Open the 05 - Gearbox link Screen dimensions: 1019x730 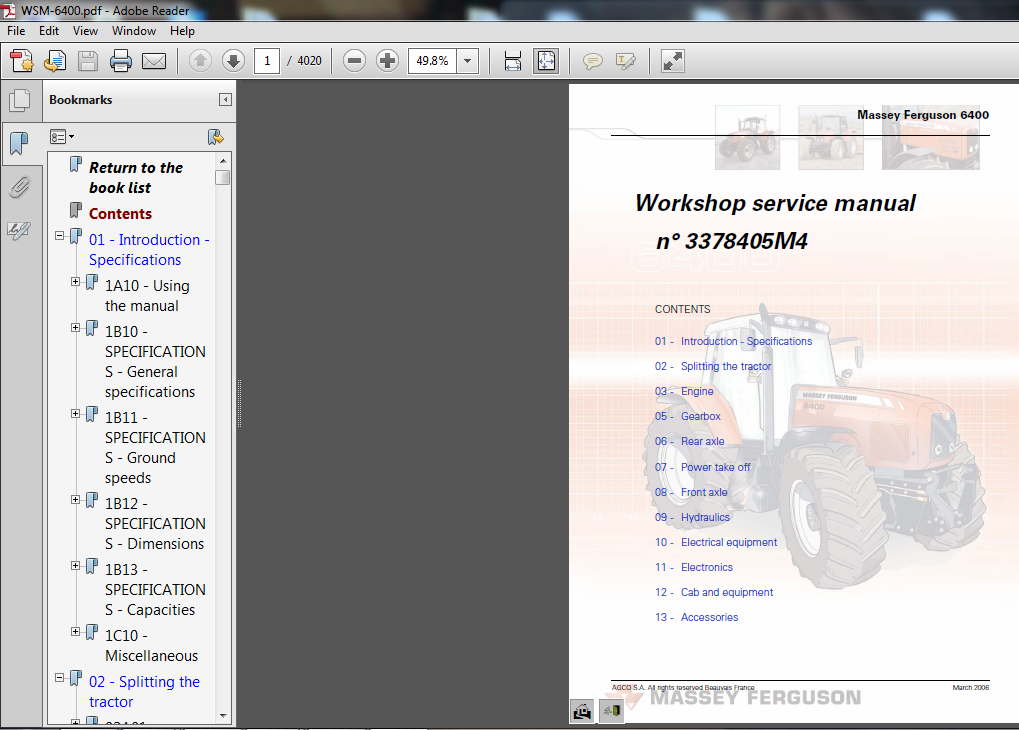pos(688,416)
